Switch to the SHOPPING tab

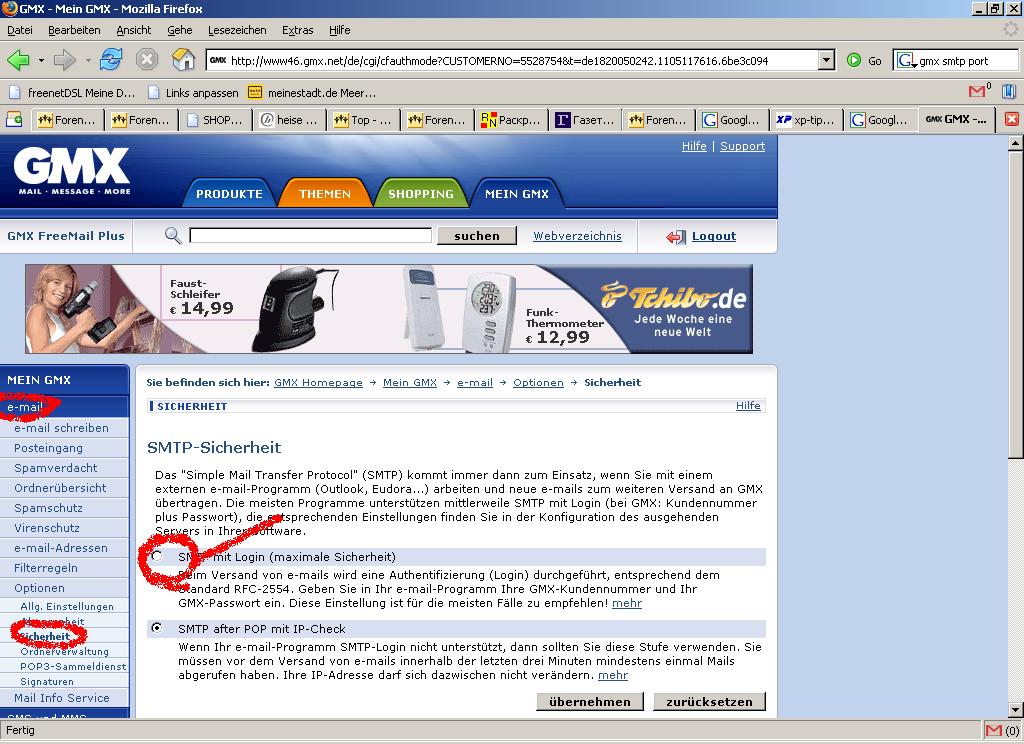click(x=421, y=193)
